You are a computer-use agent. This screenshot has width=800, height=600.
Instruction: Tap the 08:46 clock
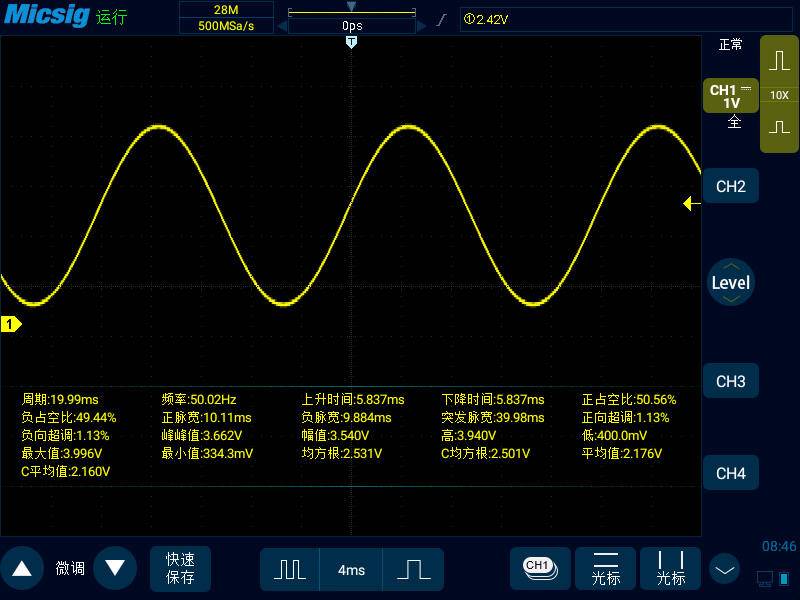tap(779, 546)
